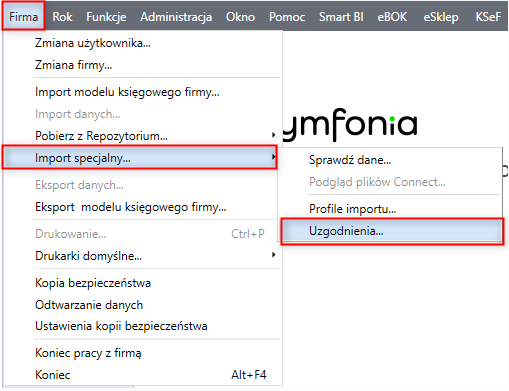Open the Okno menu
Image resolution: width=509 pixels, height=391 pixels.
click(240, 17)
